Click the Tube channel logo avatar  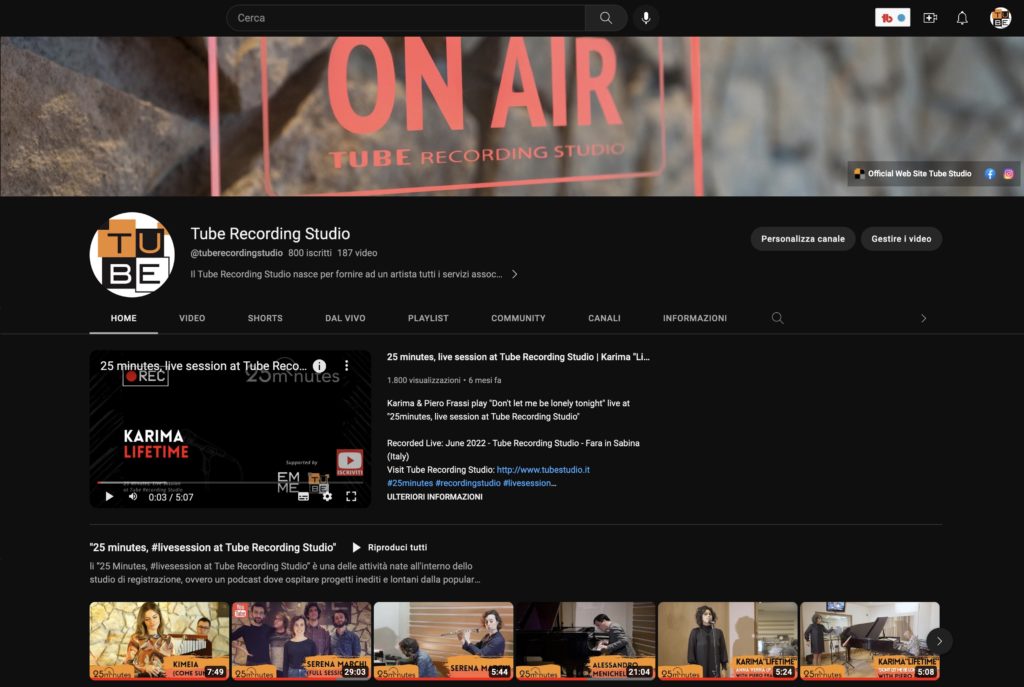(x=132, y=255)
